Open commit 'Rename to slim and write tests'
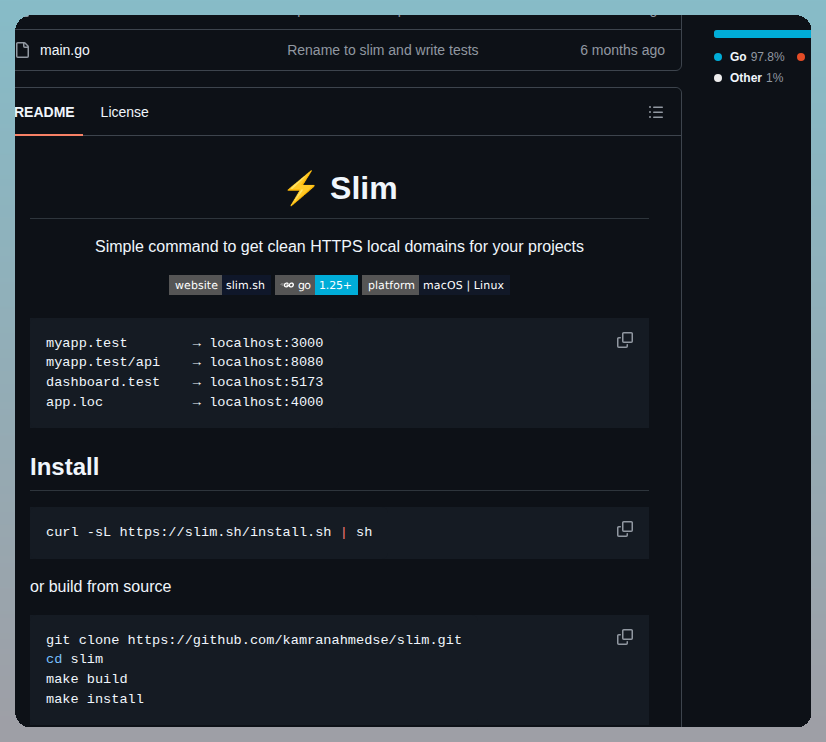This screenshot has width=826, height=742. pos(382,50)
